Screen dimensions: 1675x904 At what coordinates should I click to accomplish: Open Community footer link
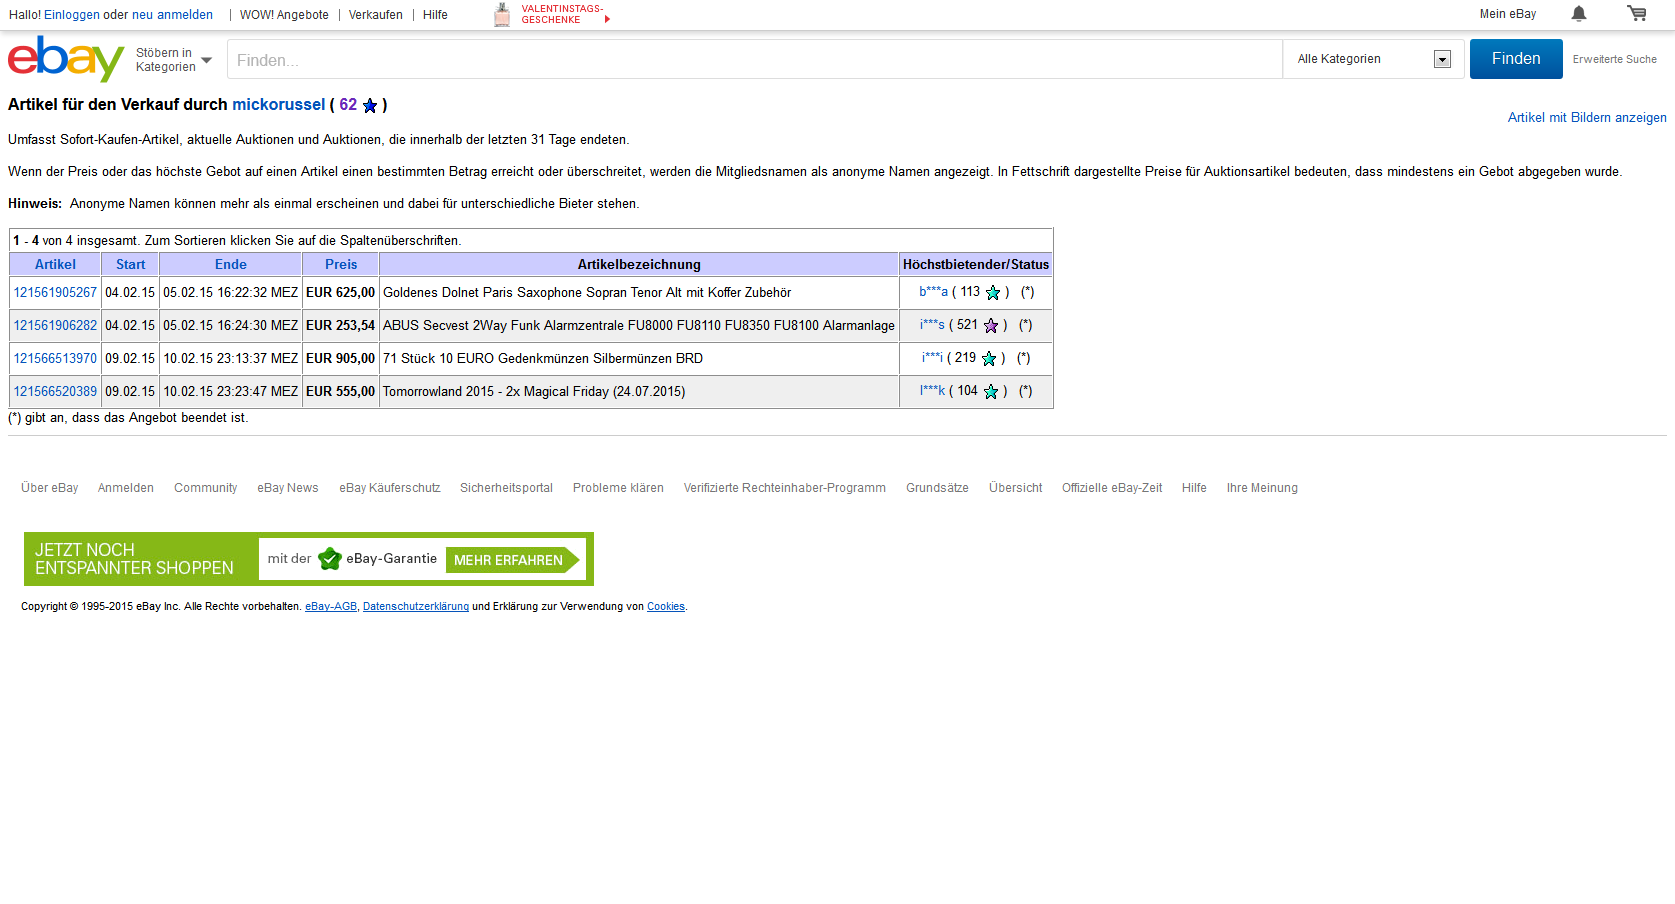(x=206, y=488)
